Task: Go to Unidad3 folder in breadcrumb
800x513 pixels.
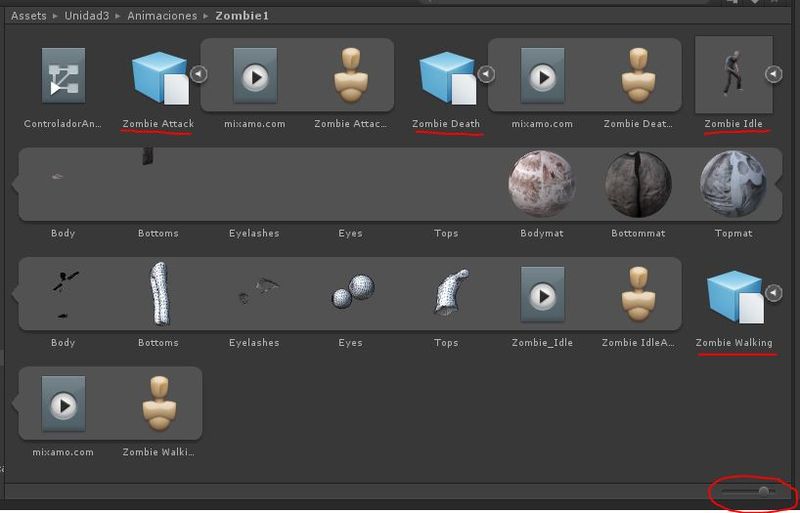Action: coord(87,16)
